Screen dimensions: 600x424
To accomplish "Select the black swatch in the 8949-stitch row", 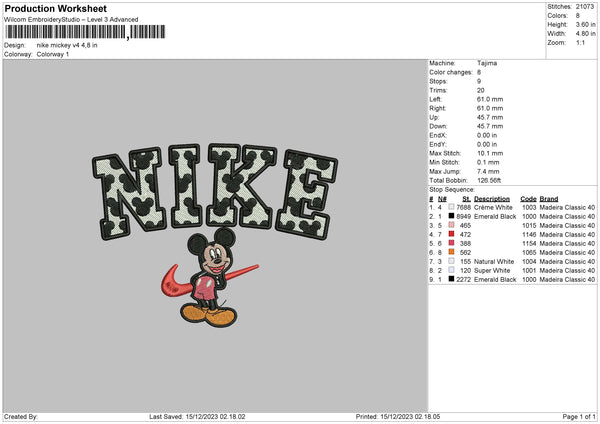I will 451,216.
